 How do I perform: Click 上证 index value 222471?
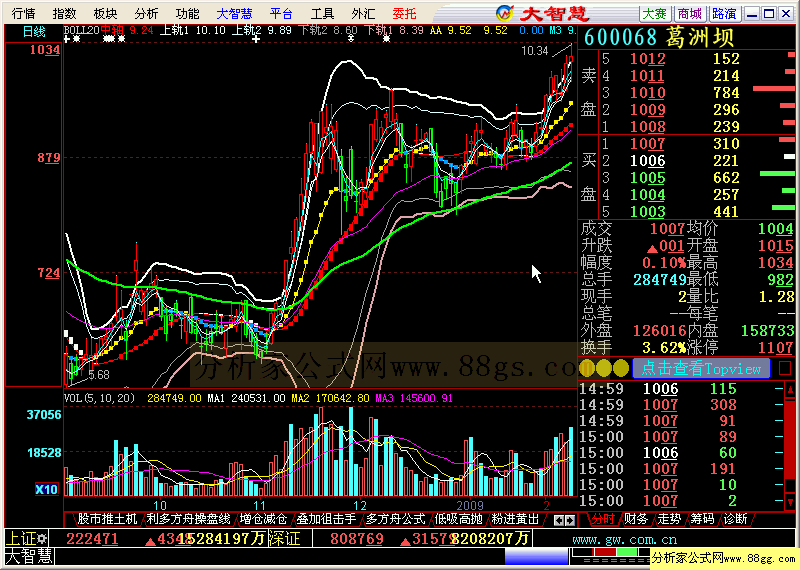click(92, 538)
